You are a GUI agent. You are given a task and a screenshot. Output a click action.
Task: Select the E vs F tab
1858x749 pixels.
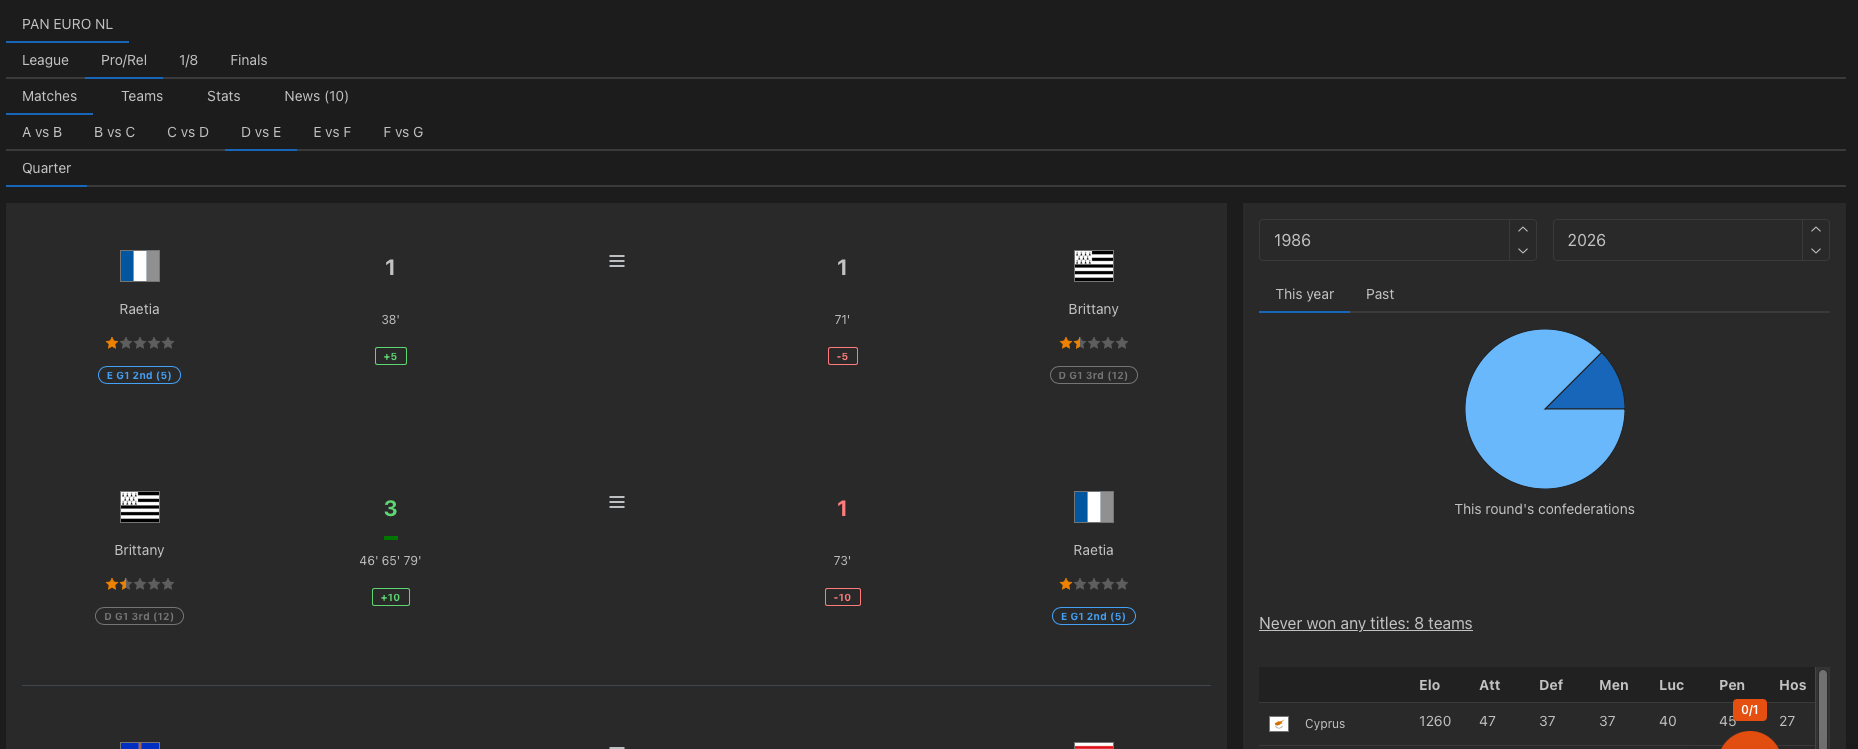pyautogui.click(x=332, y=132)
